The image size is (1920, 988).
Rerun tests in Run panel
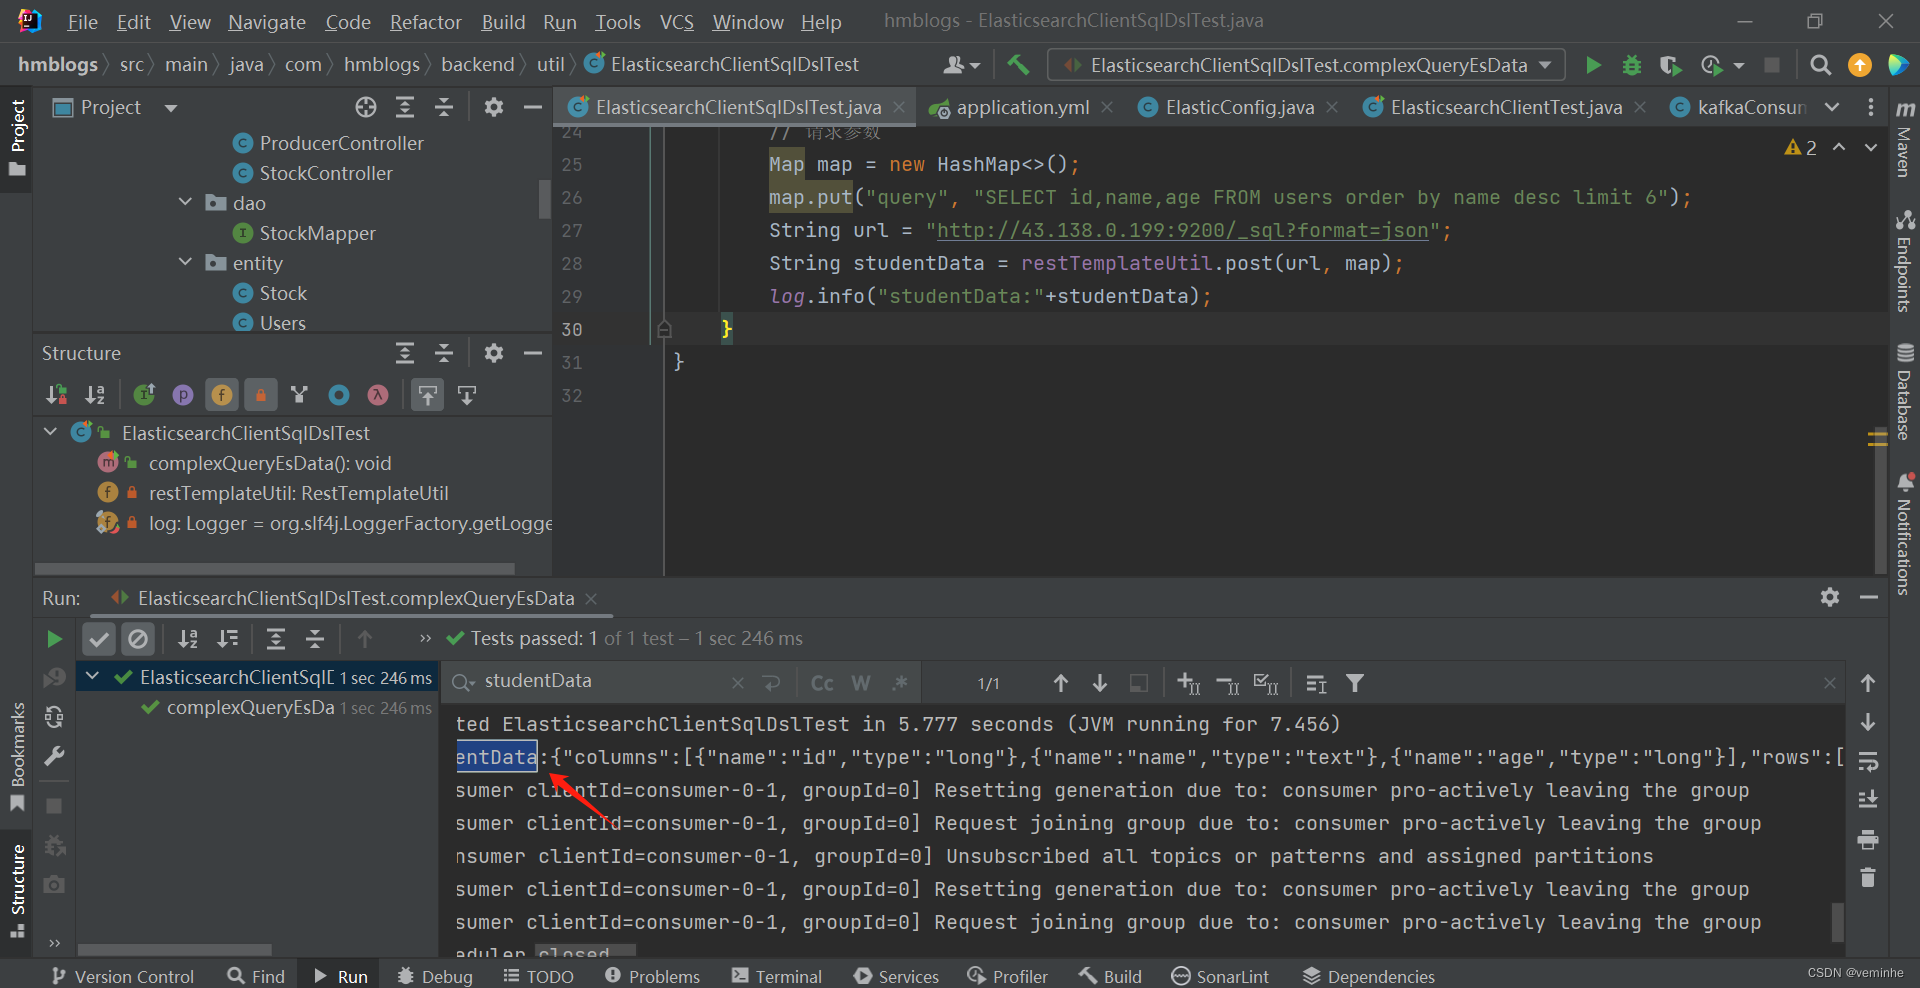click(54, 638)
